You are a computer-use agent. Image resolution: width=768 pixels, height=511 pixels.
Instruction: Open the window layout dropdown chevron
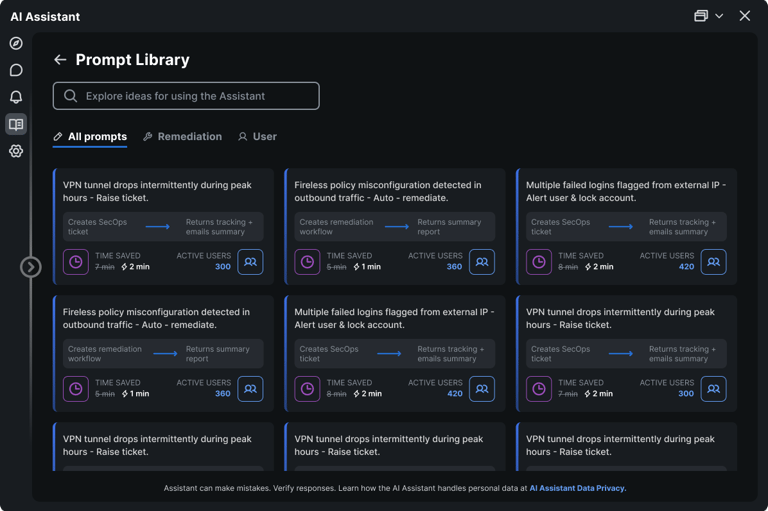719,16
